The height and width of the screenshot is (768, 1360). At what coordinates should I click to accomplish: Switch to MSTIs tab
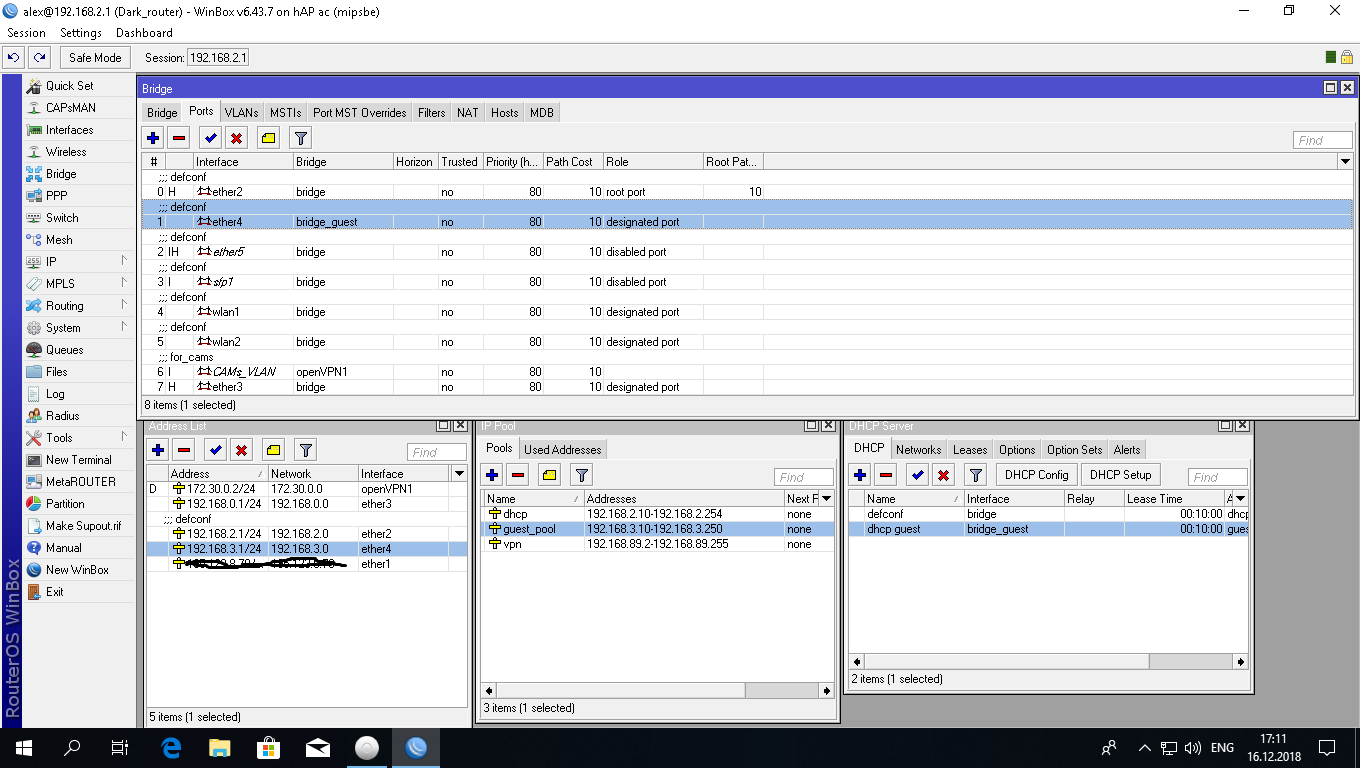[x=285, y=113]
